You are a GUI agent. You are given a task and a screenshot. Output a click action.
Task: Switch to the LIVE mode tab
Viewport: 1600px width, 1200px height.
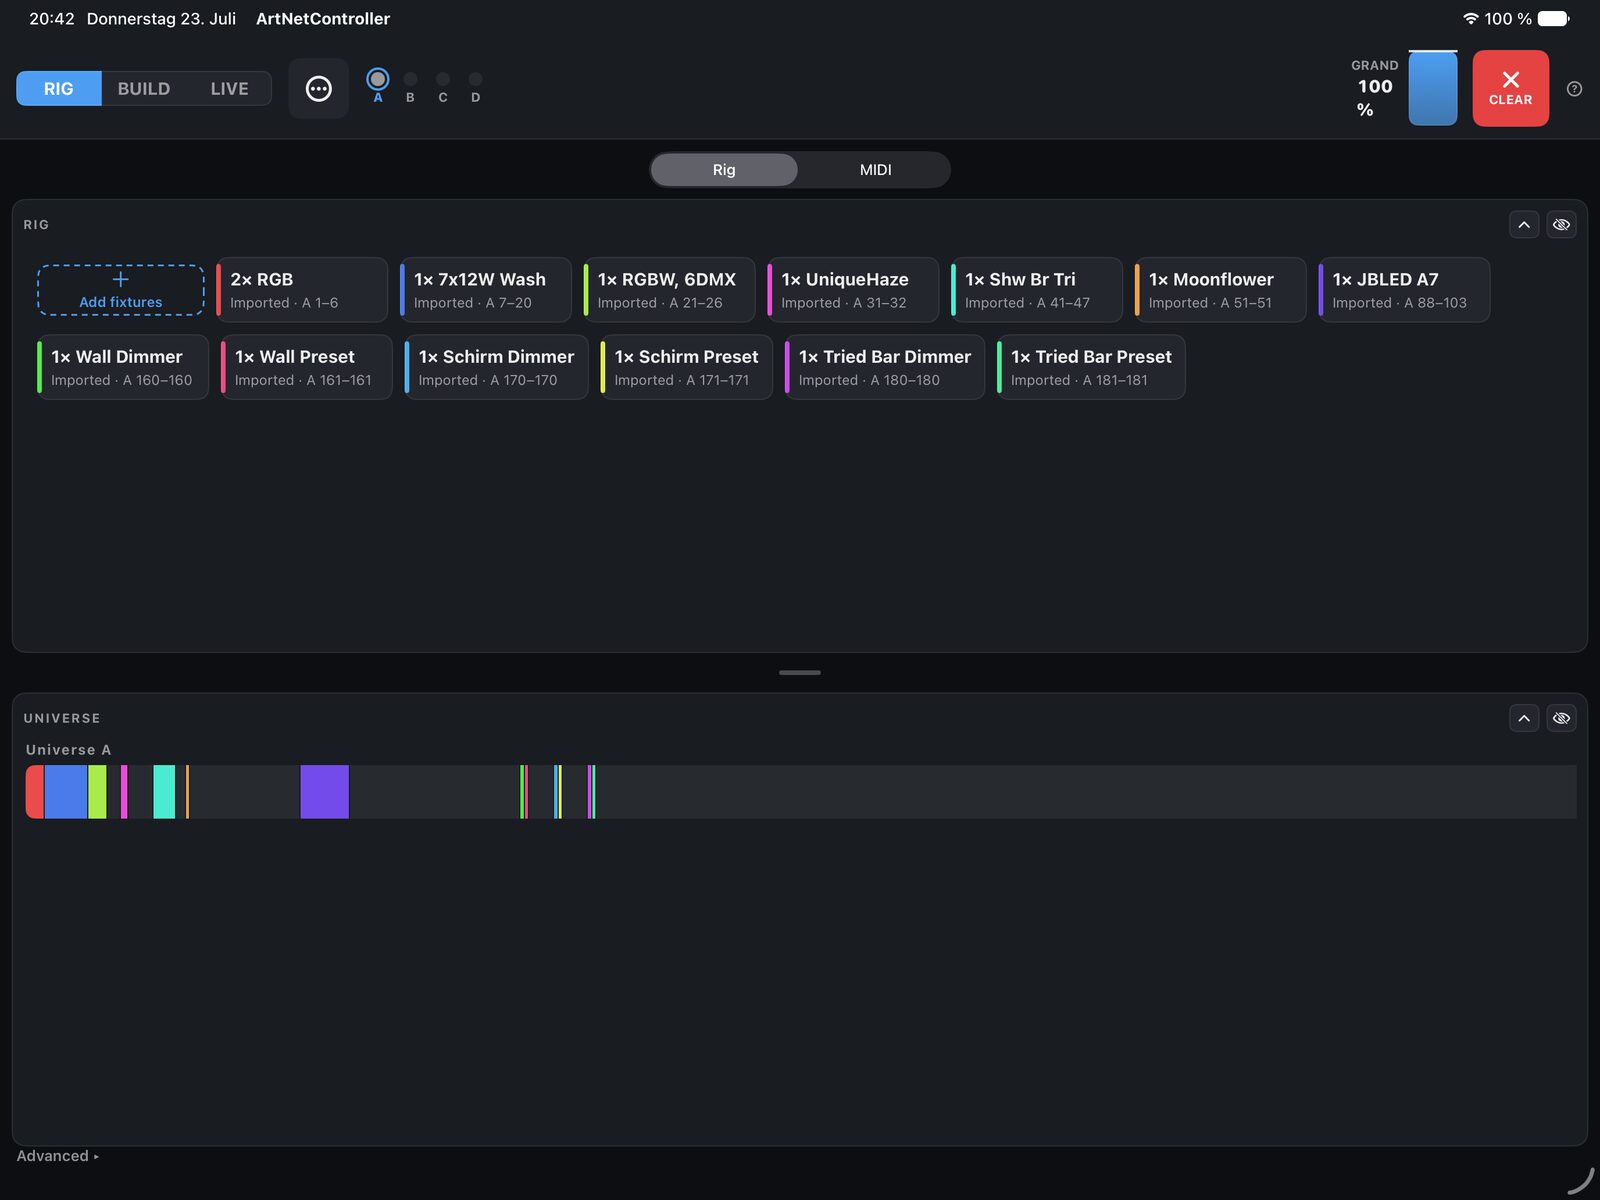pyautogui.click(x=229, y=89)
